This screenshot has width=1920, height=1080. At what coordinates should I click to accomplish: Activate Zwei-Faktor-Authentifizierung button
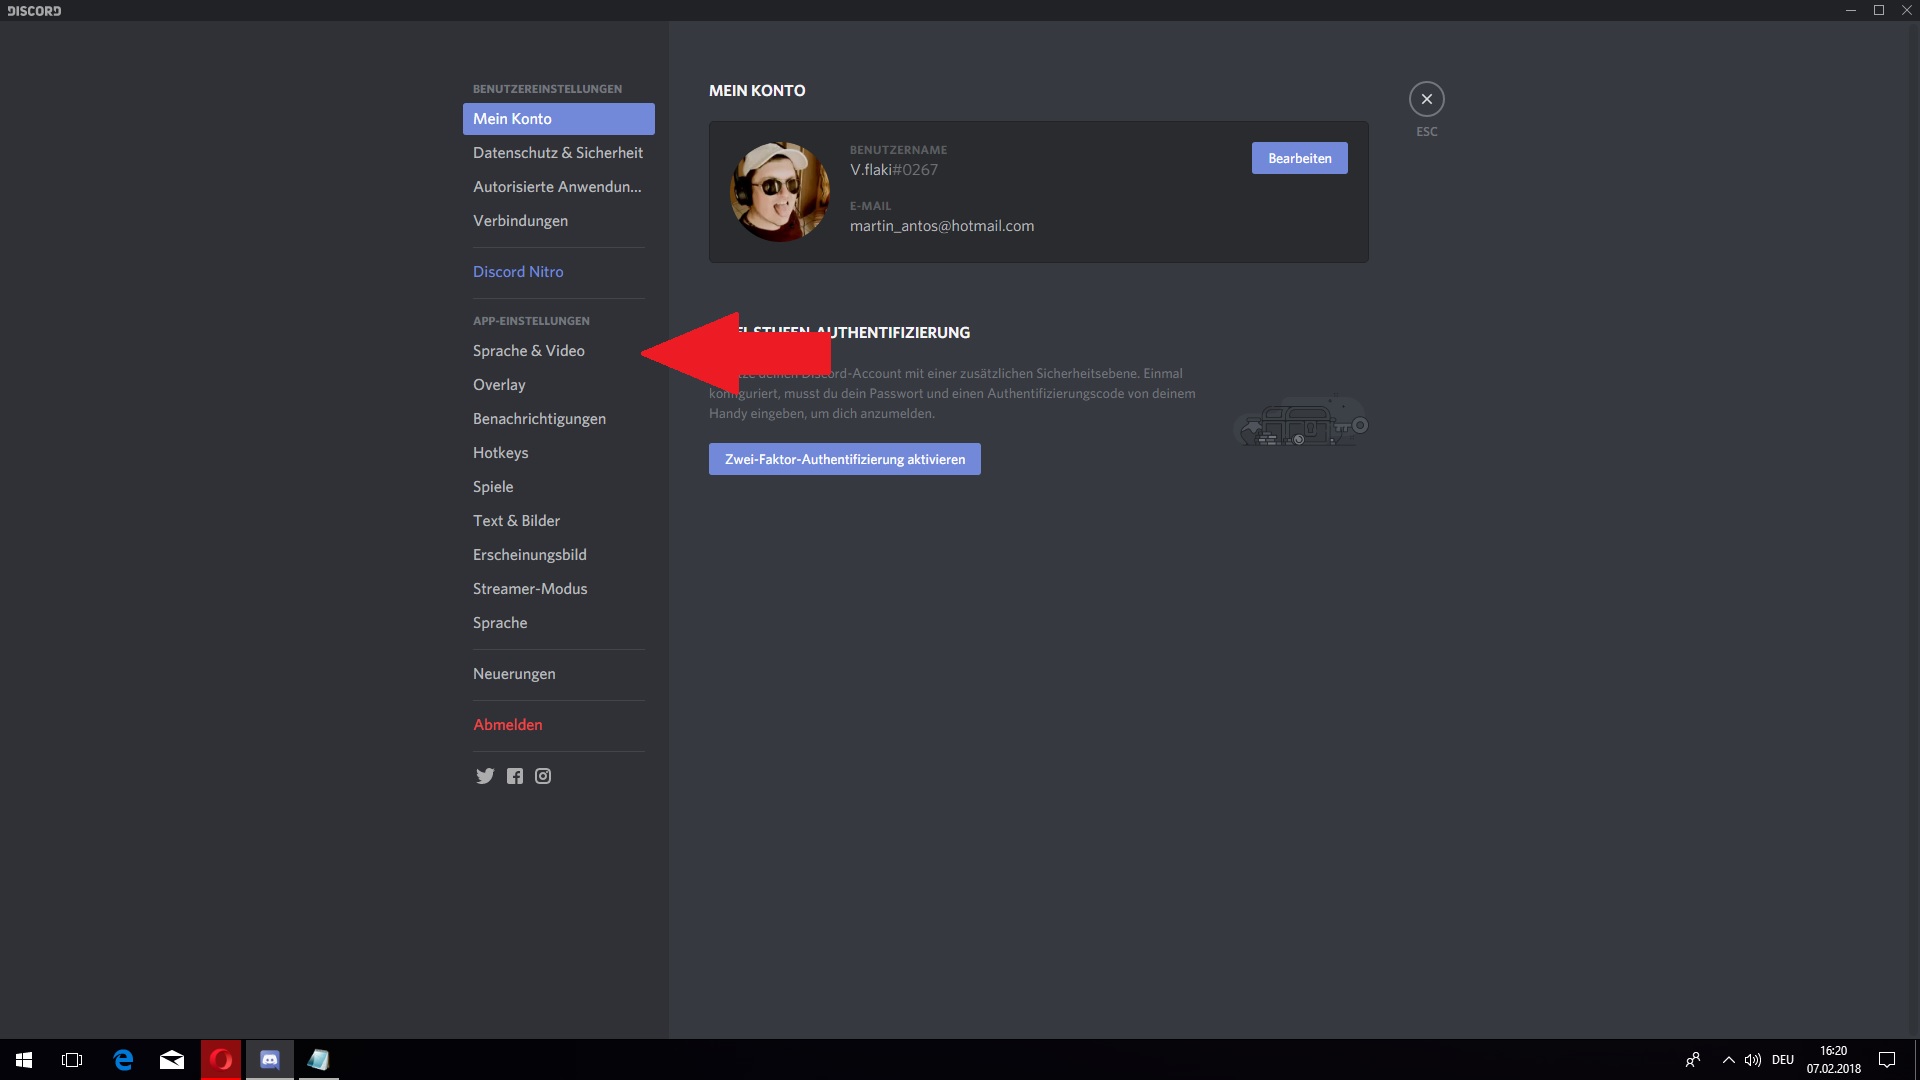coord(845,459)
